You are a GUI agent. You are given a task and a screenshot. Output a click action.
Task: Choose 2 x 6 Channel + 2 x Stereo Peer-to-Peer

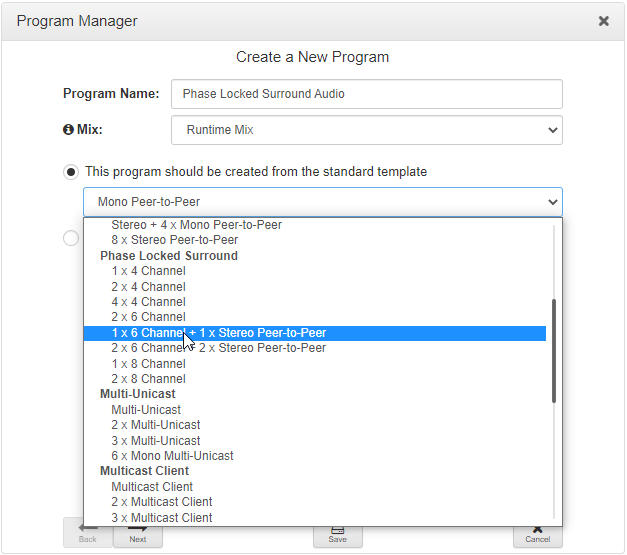(218, 348)
